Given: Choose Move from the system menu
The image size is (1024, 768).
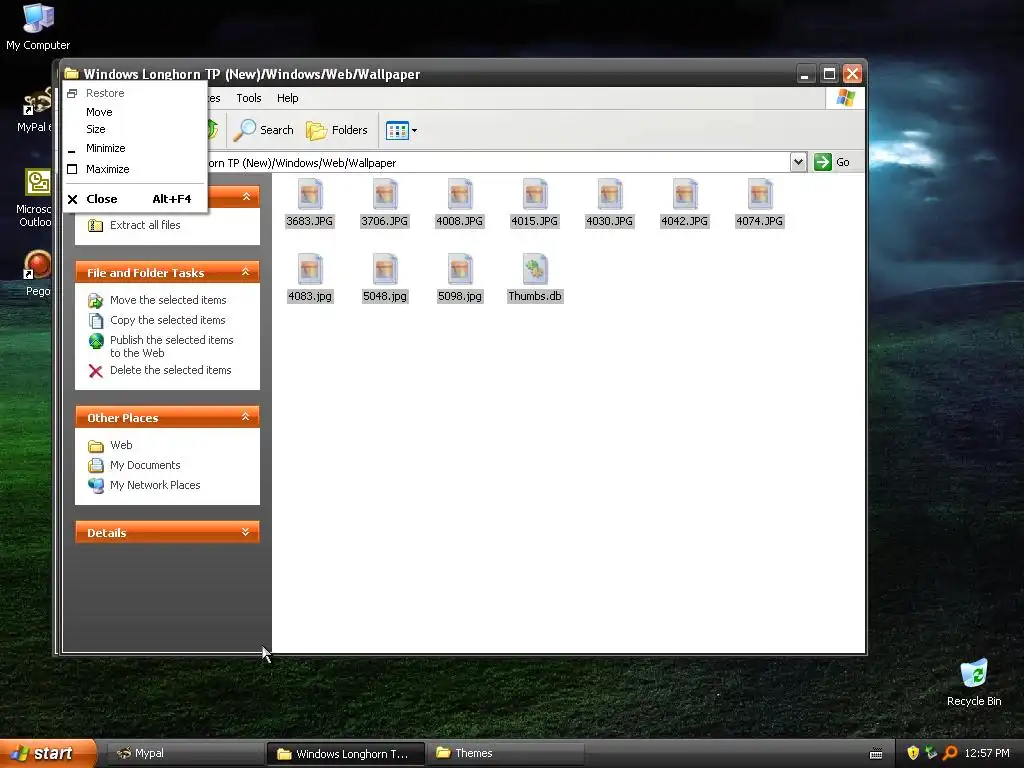Looking at the screenshot, I should click(x=135, y=112).
